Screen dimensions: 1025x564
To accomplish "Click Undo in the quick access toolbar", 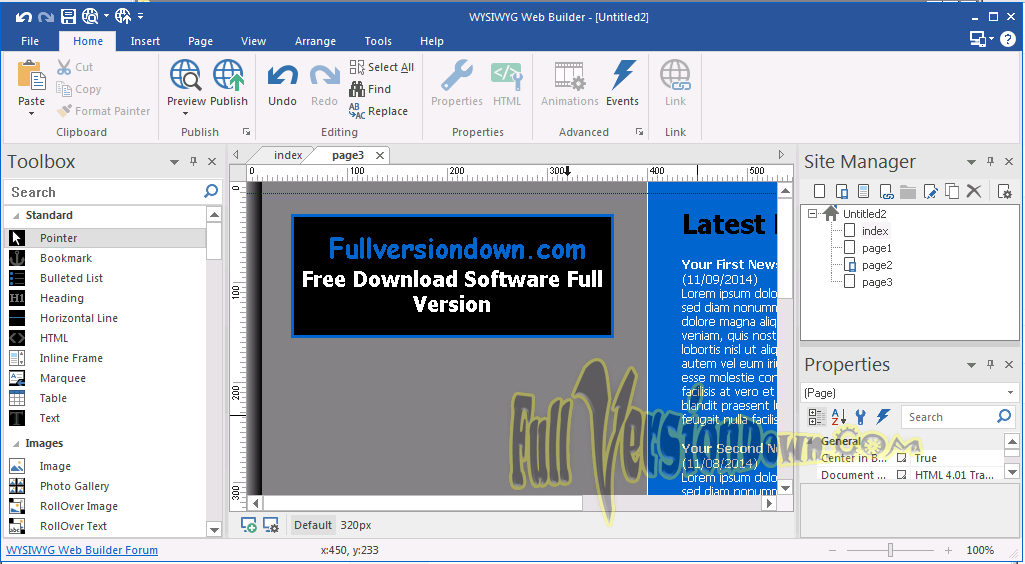I will point(24,17).
